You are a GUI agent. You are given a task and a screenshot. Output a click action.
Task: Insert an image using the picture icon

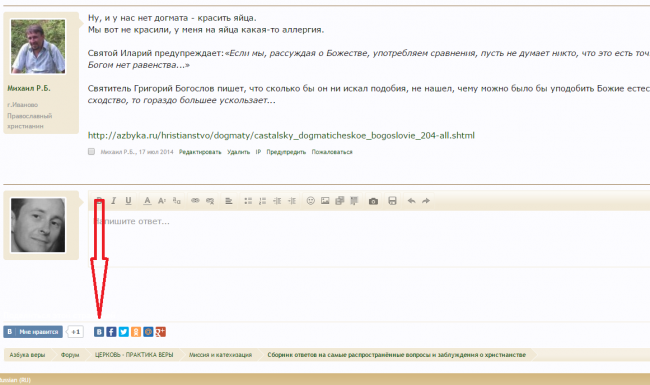pos(325,201)
